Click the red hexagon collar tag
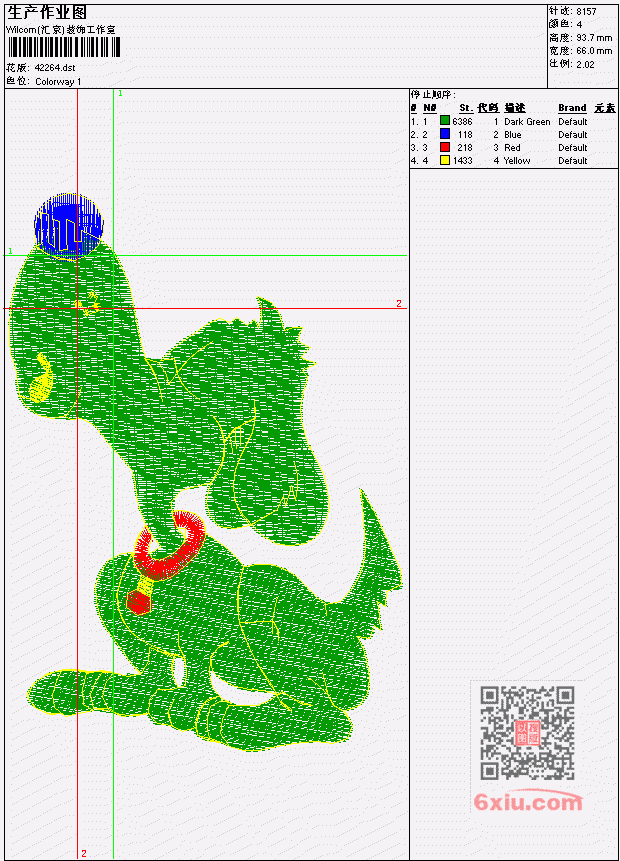 [x=138, y=602]
